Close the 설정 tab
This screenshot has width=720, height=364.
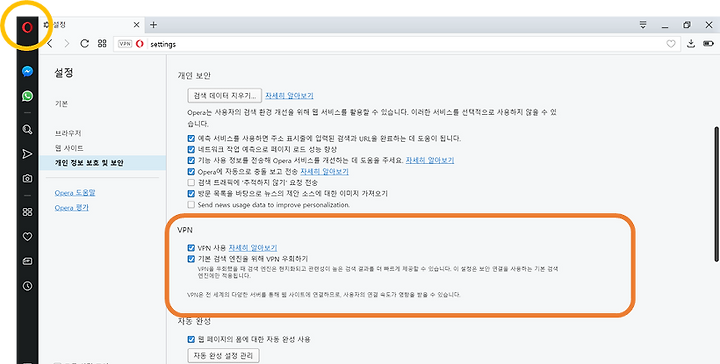coord(136,25)
